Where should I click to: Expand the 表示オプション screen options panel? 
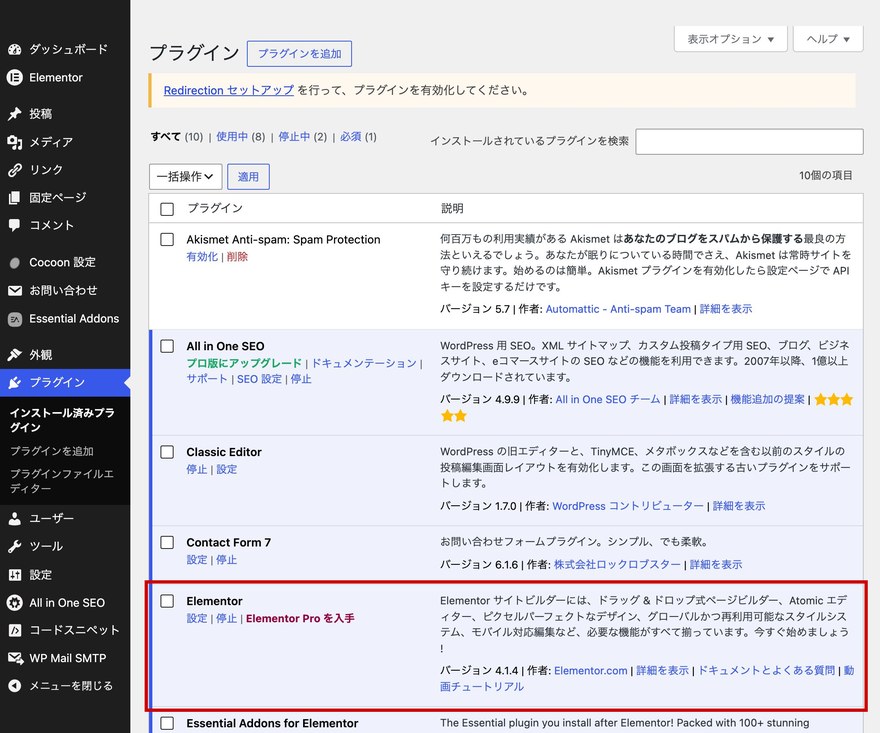pos(731,39)
